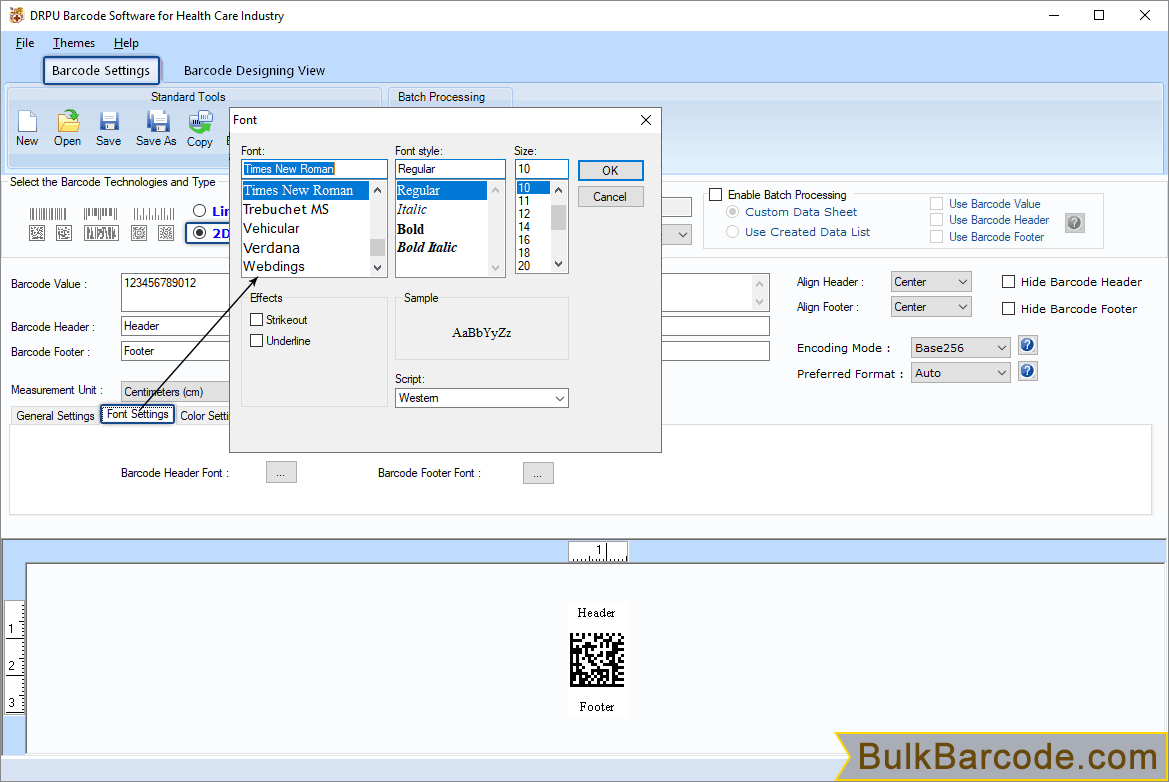
Task: Select Use Created Data List option
Action: click(732, 232)
